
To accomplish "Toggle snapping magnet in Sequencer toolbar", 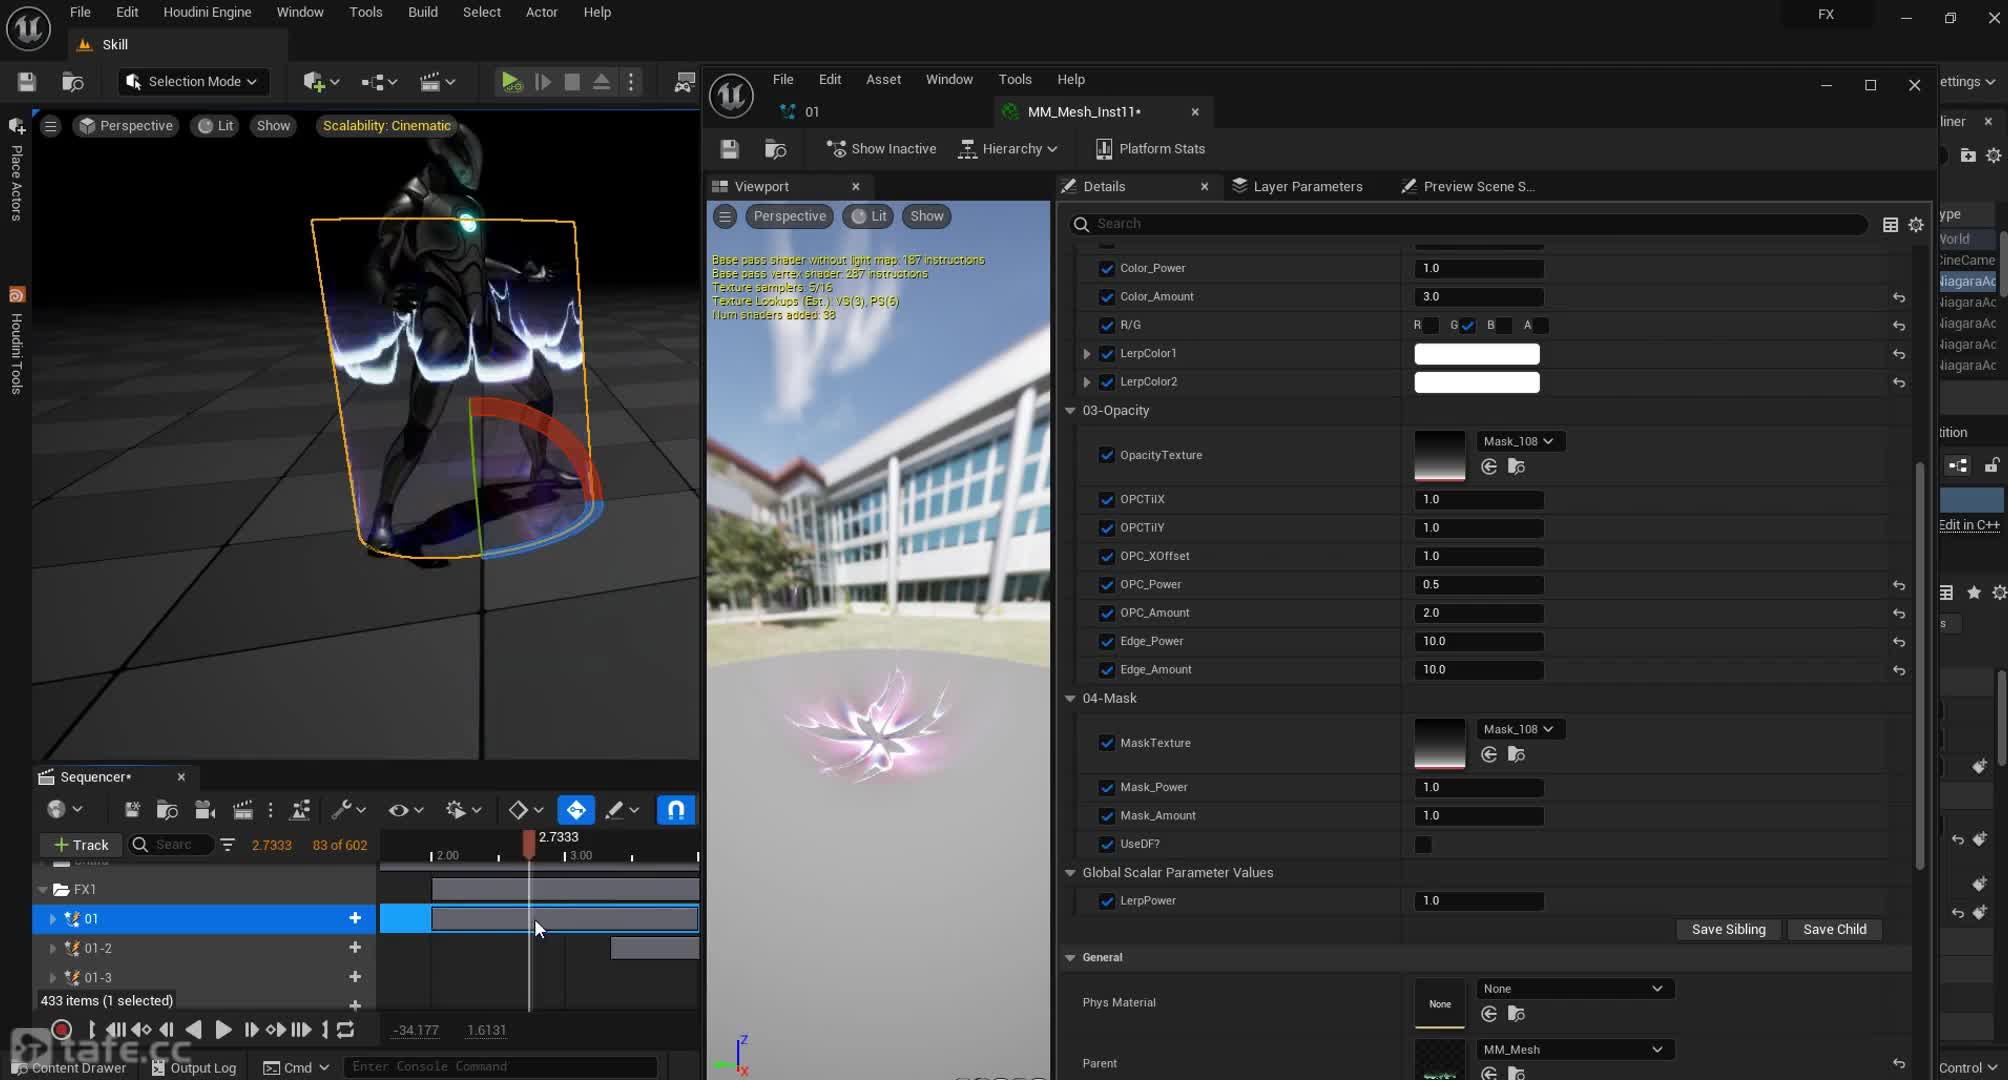I will click(676, 810).
